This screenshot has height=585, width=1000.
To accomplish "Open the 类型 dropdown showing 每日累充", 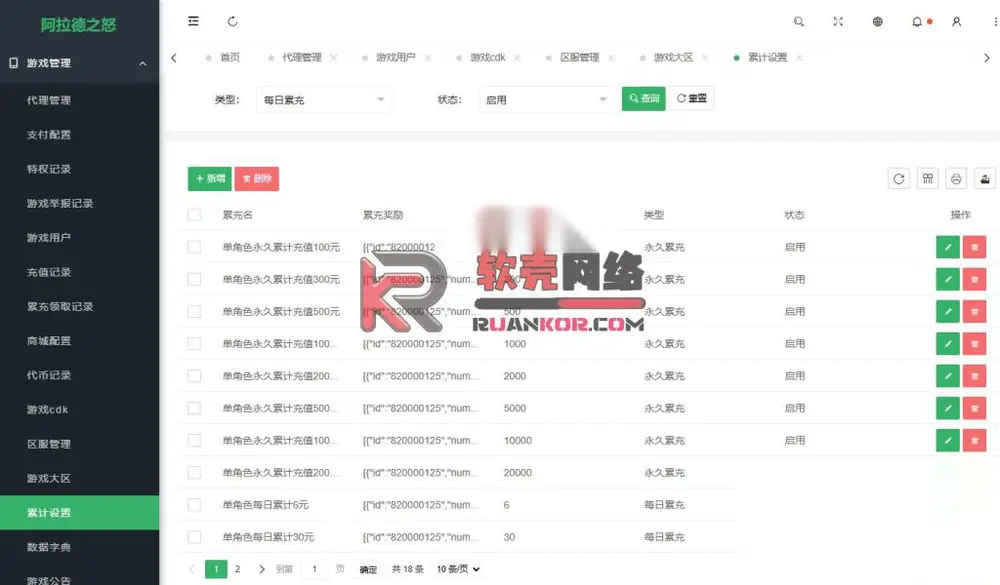I will pos(324,100).
